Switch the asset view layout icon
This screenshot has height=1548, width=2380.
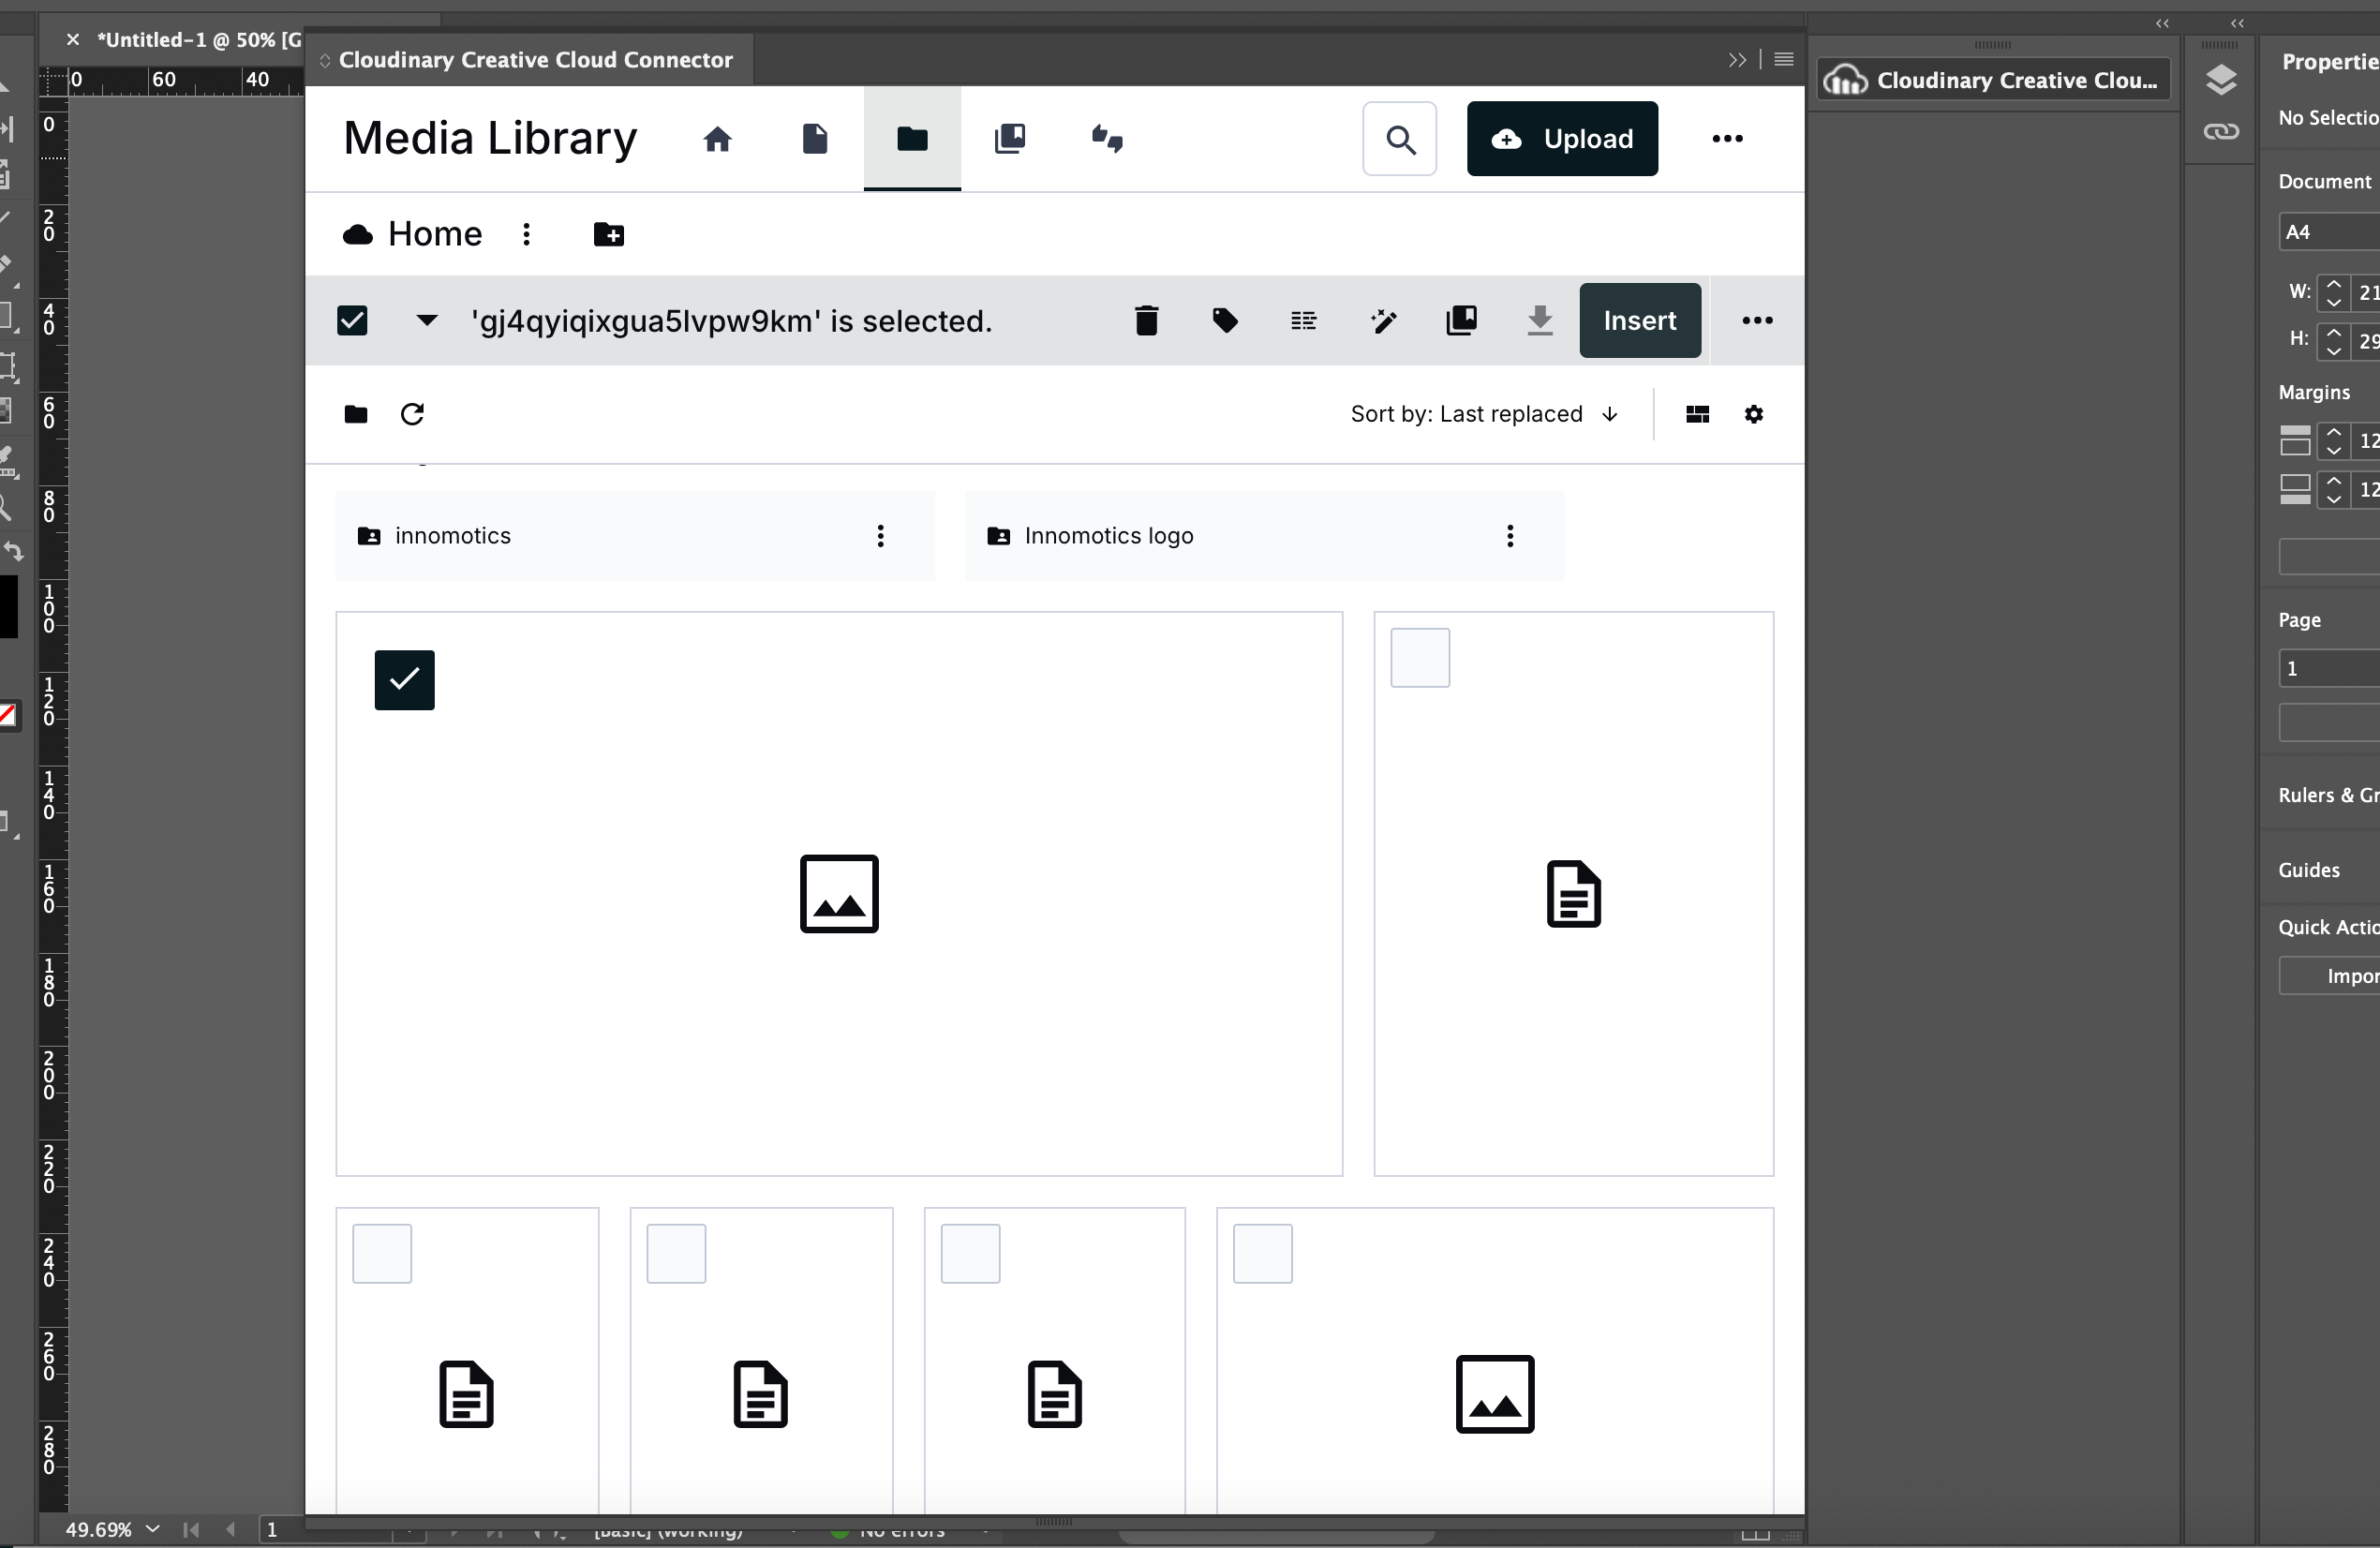(x=1697, y=414)
